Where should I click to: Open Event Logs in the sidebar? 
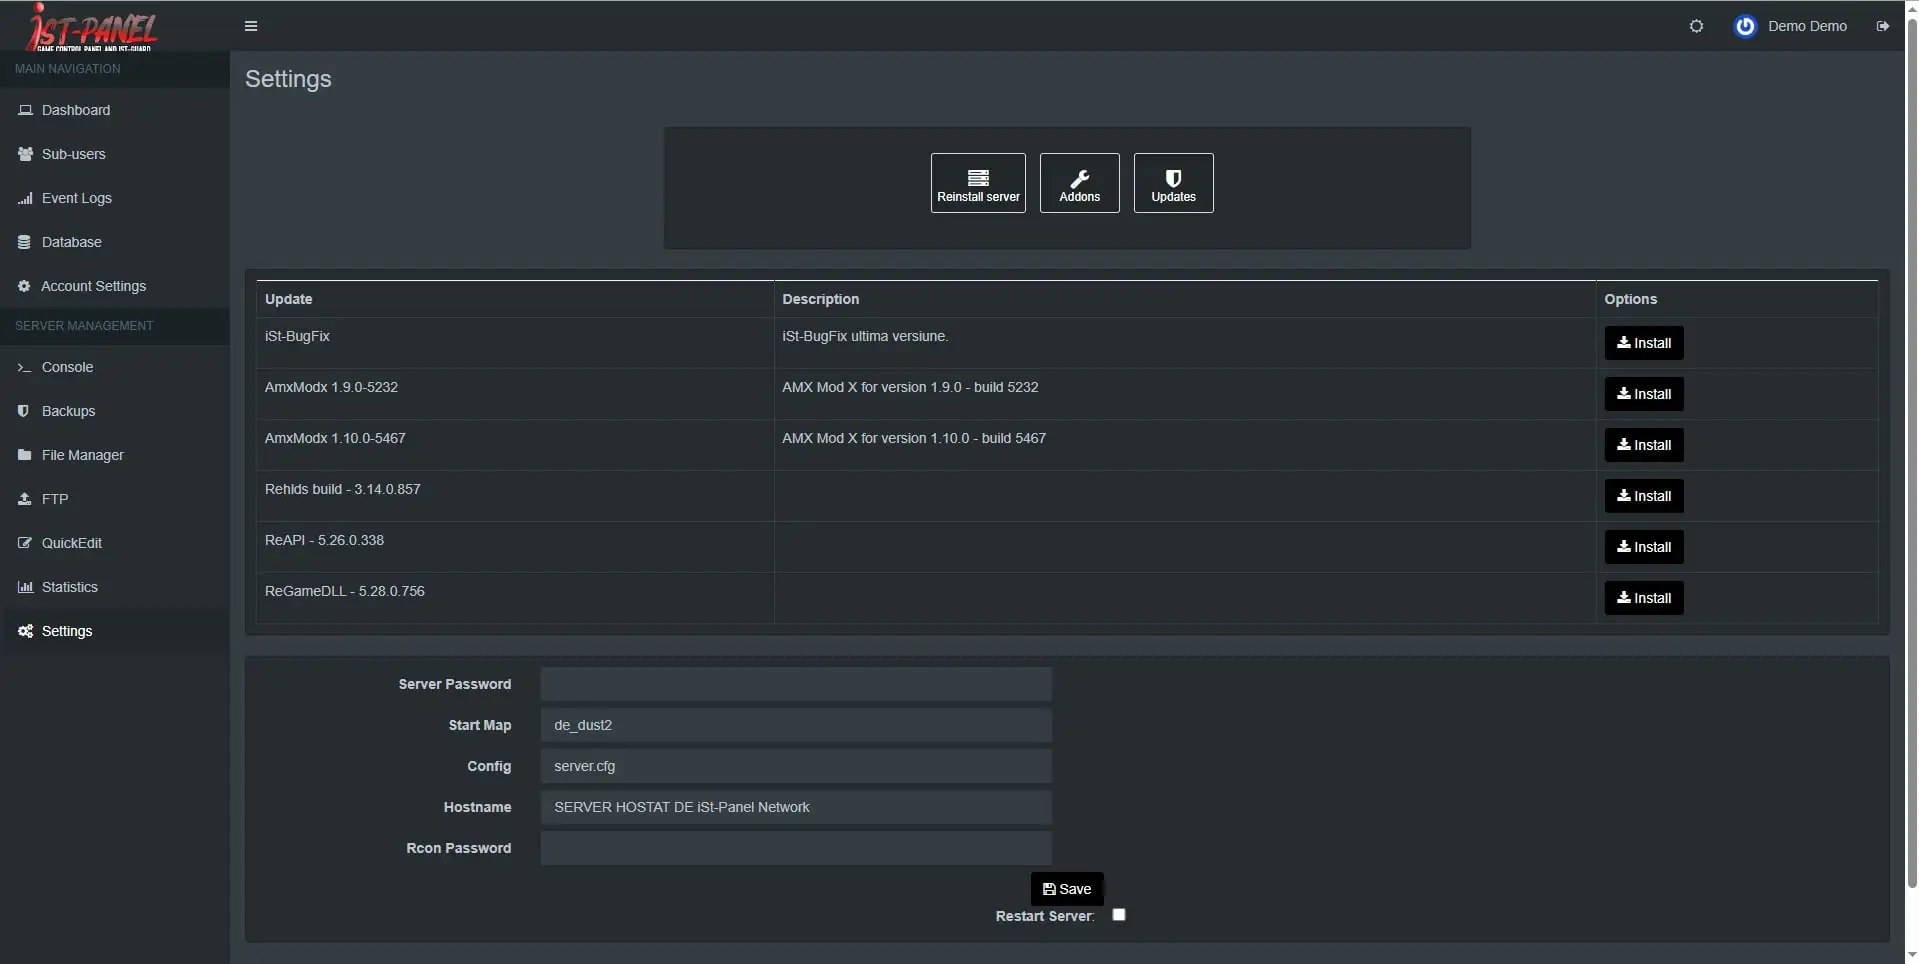pos(115,198)
